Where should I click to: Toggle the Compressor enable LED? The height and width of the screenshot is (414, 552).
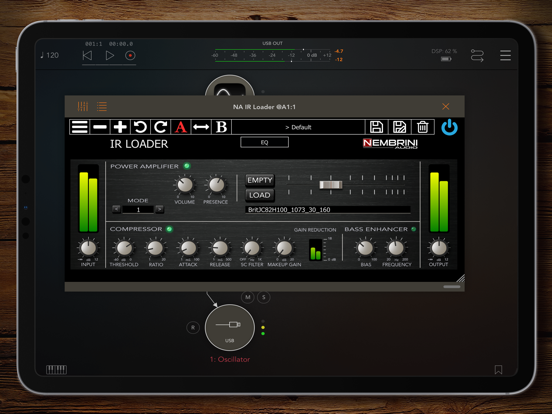click(x=169, y=229)
